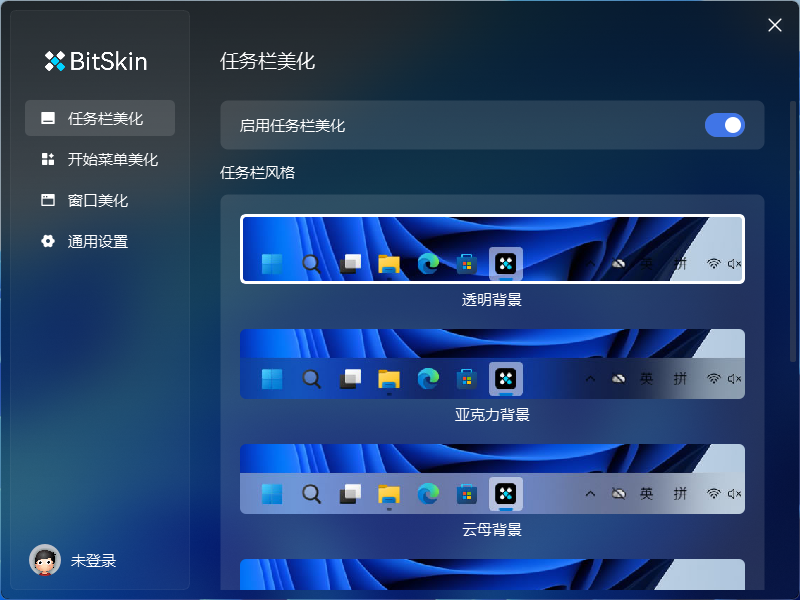The image size is (800, 600).
Task: Click file explorer icon in 云母背景 preview
Action: 389,494
